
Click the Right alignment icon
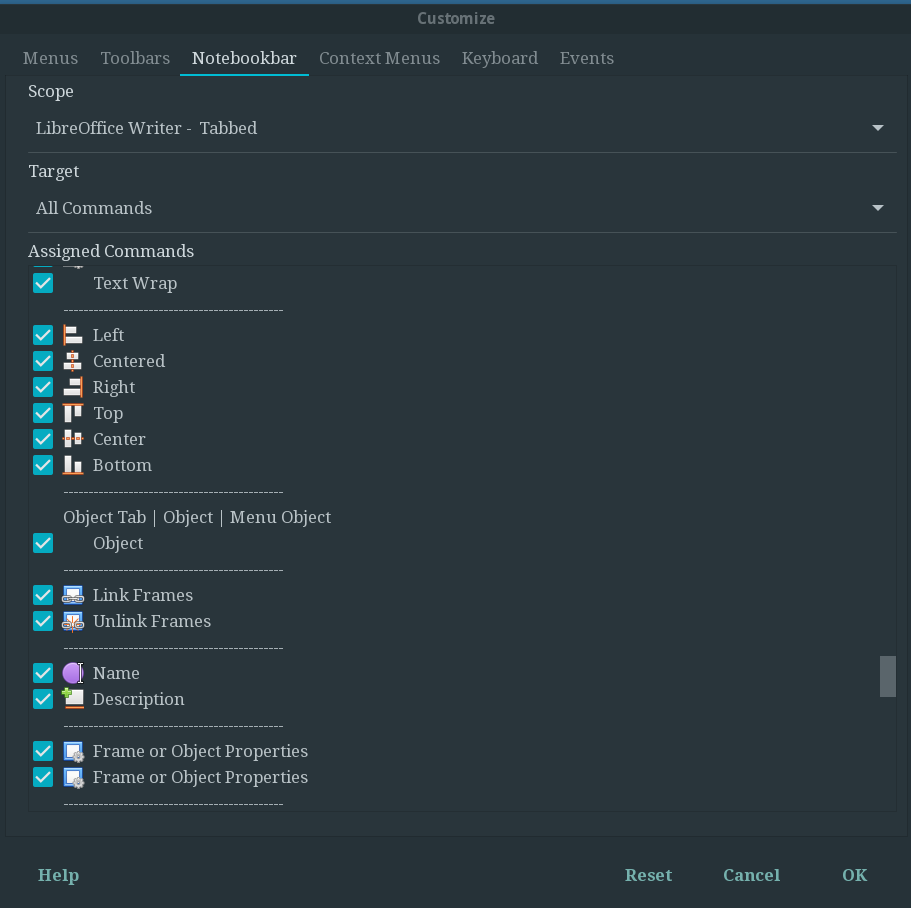73,387
